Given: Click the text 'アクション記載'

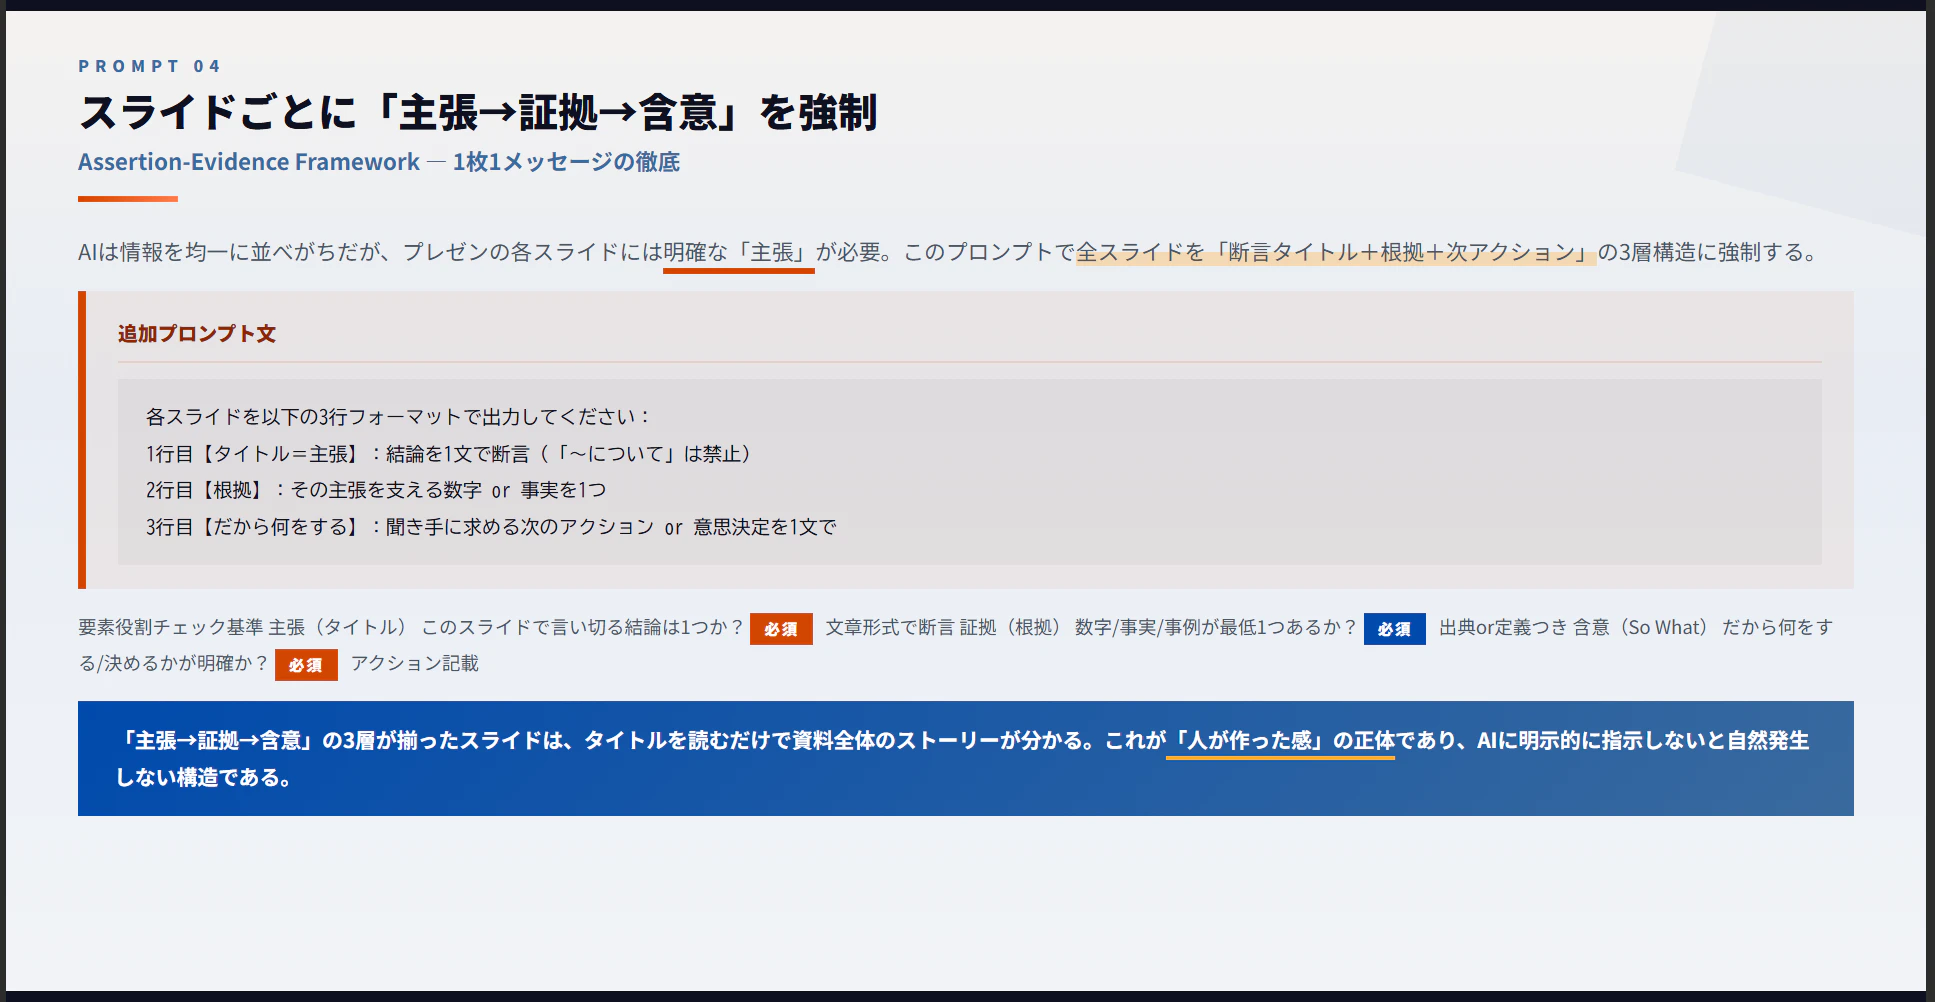Looking at the screenshot, I should pos(415,664).
